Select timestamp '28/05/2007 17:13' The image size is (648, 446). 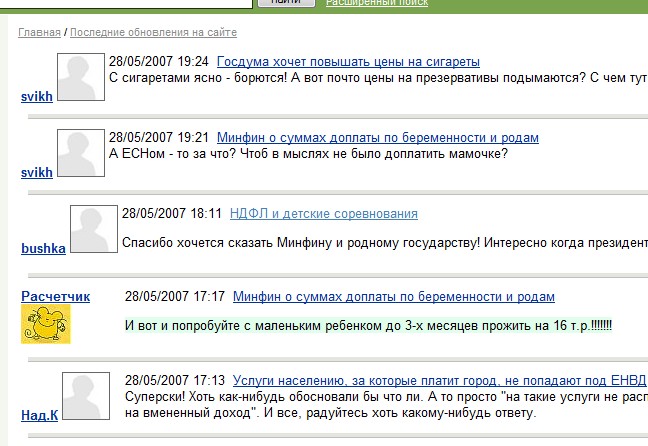(x=175, y=380)
